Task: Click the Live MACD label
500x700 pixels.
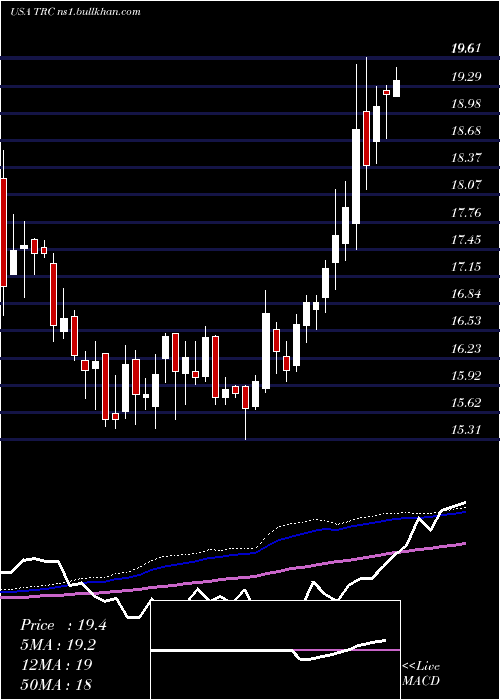Action: pos(421,674)
